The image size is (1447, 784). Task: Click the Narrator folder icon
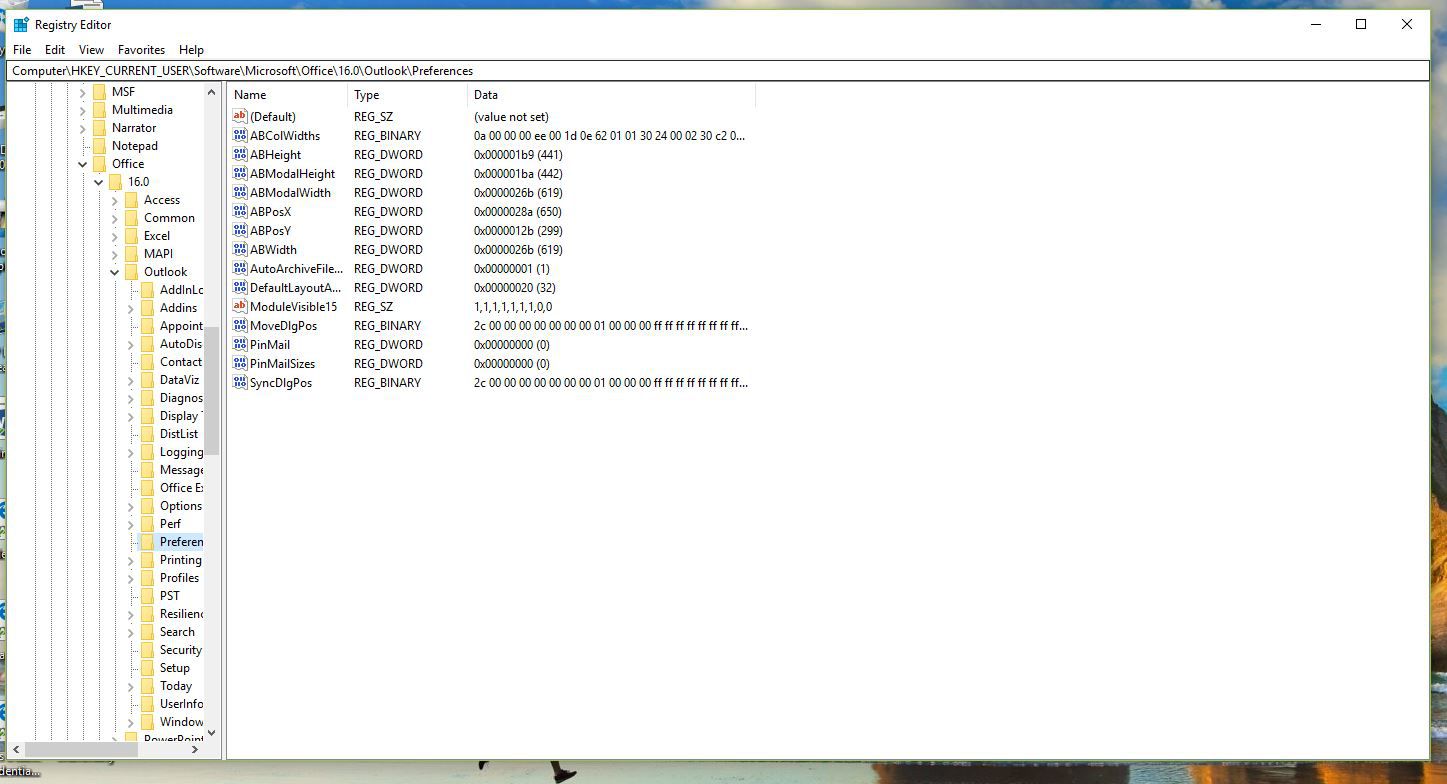pos(99,128)
